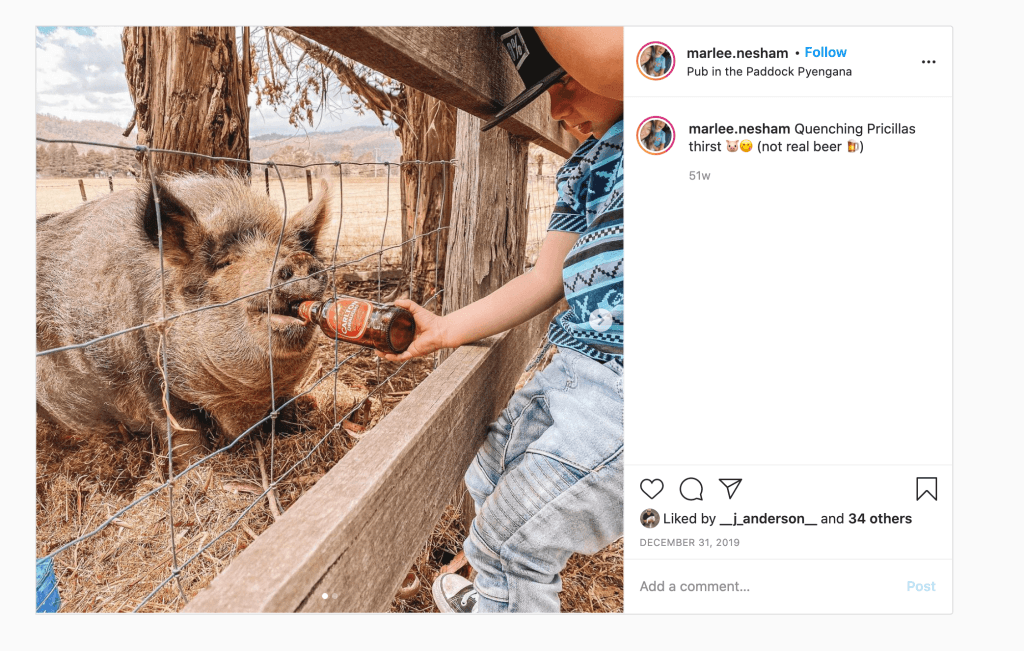This screenshot has width=1024, height=651.
Task: Open marlee.nesham's profile picture in the header
Action: 655,61
